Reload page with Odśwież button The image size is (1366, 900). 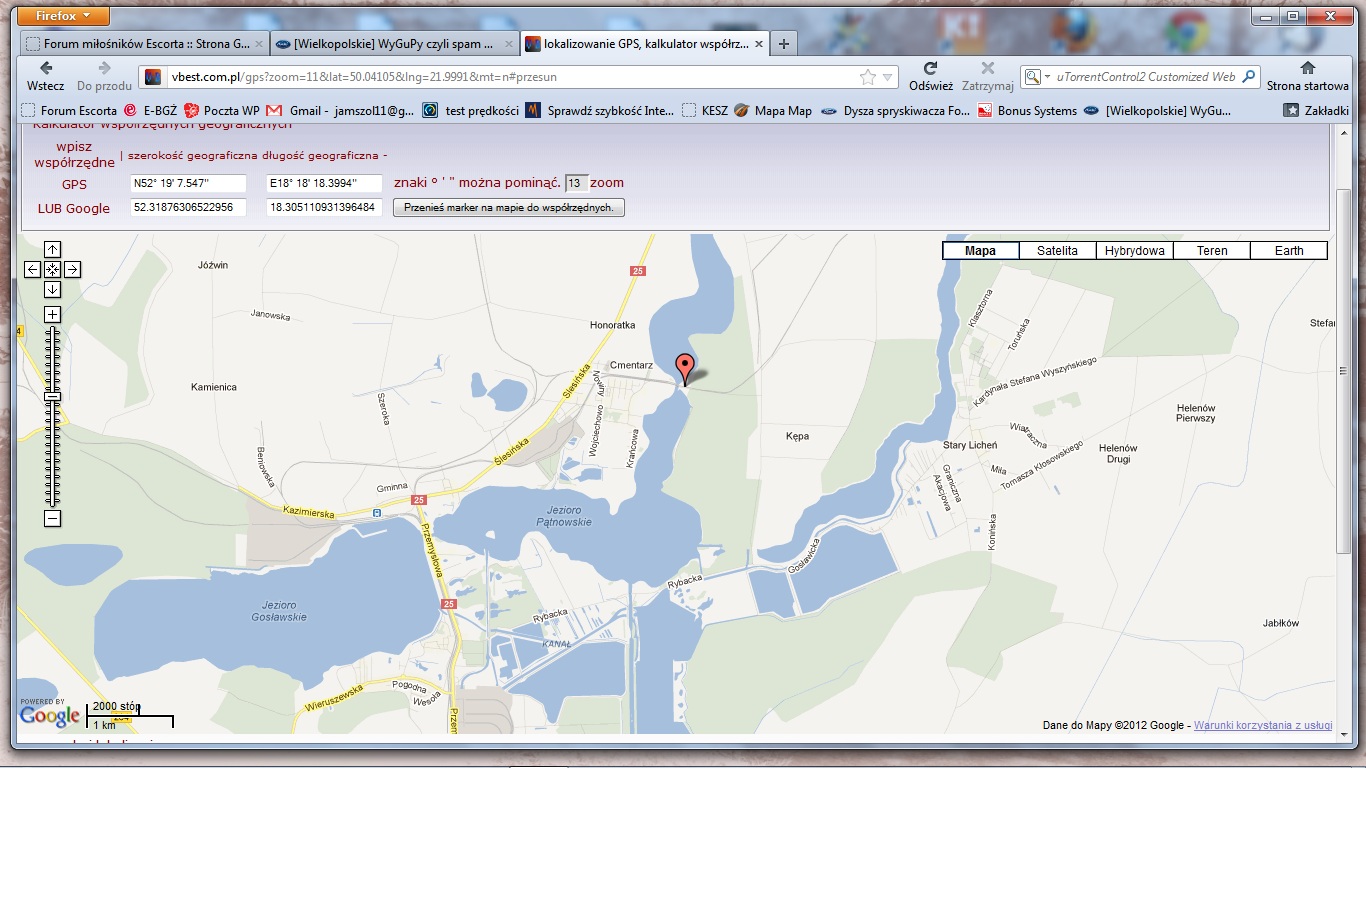(930, 76)
